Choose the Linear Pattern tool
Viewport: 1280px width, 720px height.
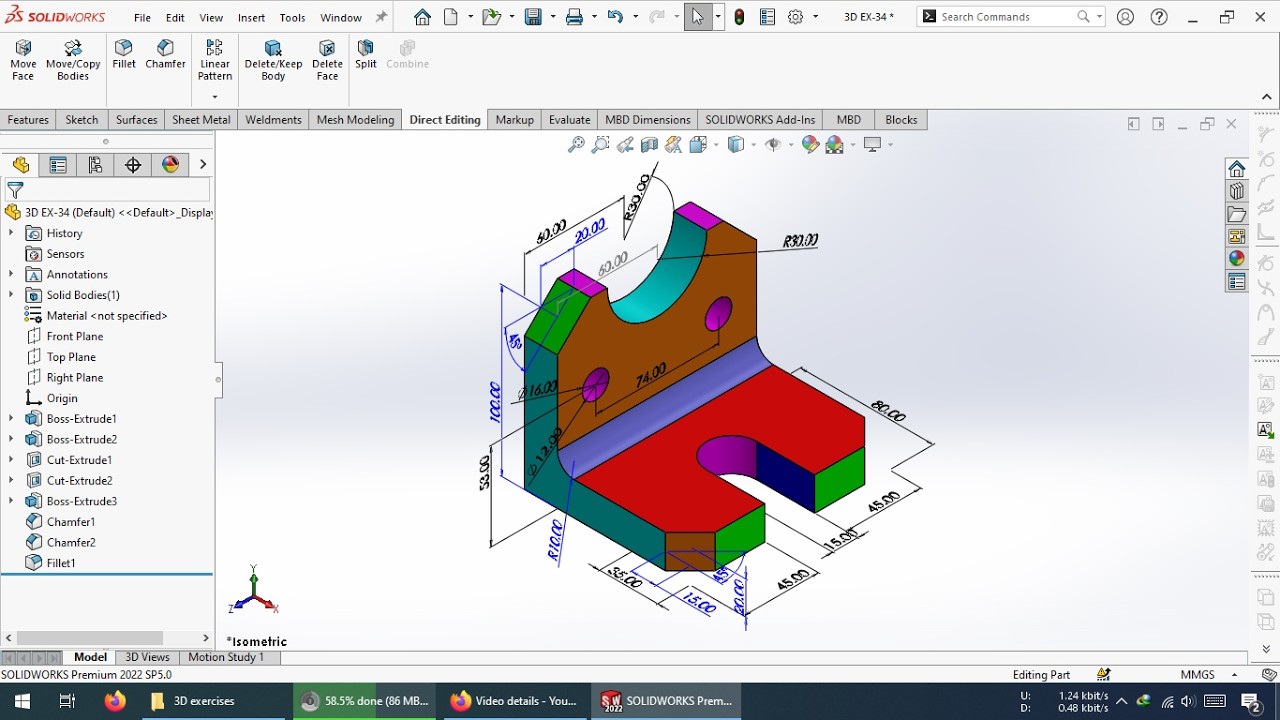(x=214, y=60)
